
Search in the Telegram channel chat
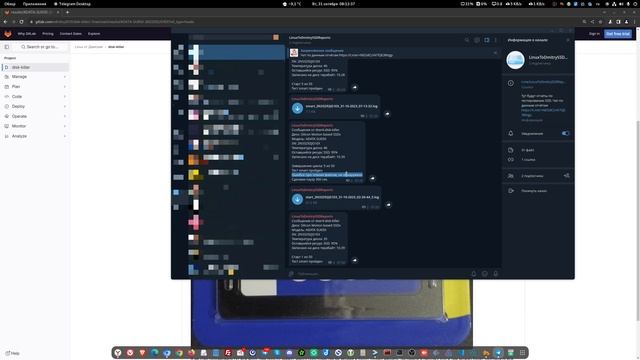[x=467, y=40]
